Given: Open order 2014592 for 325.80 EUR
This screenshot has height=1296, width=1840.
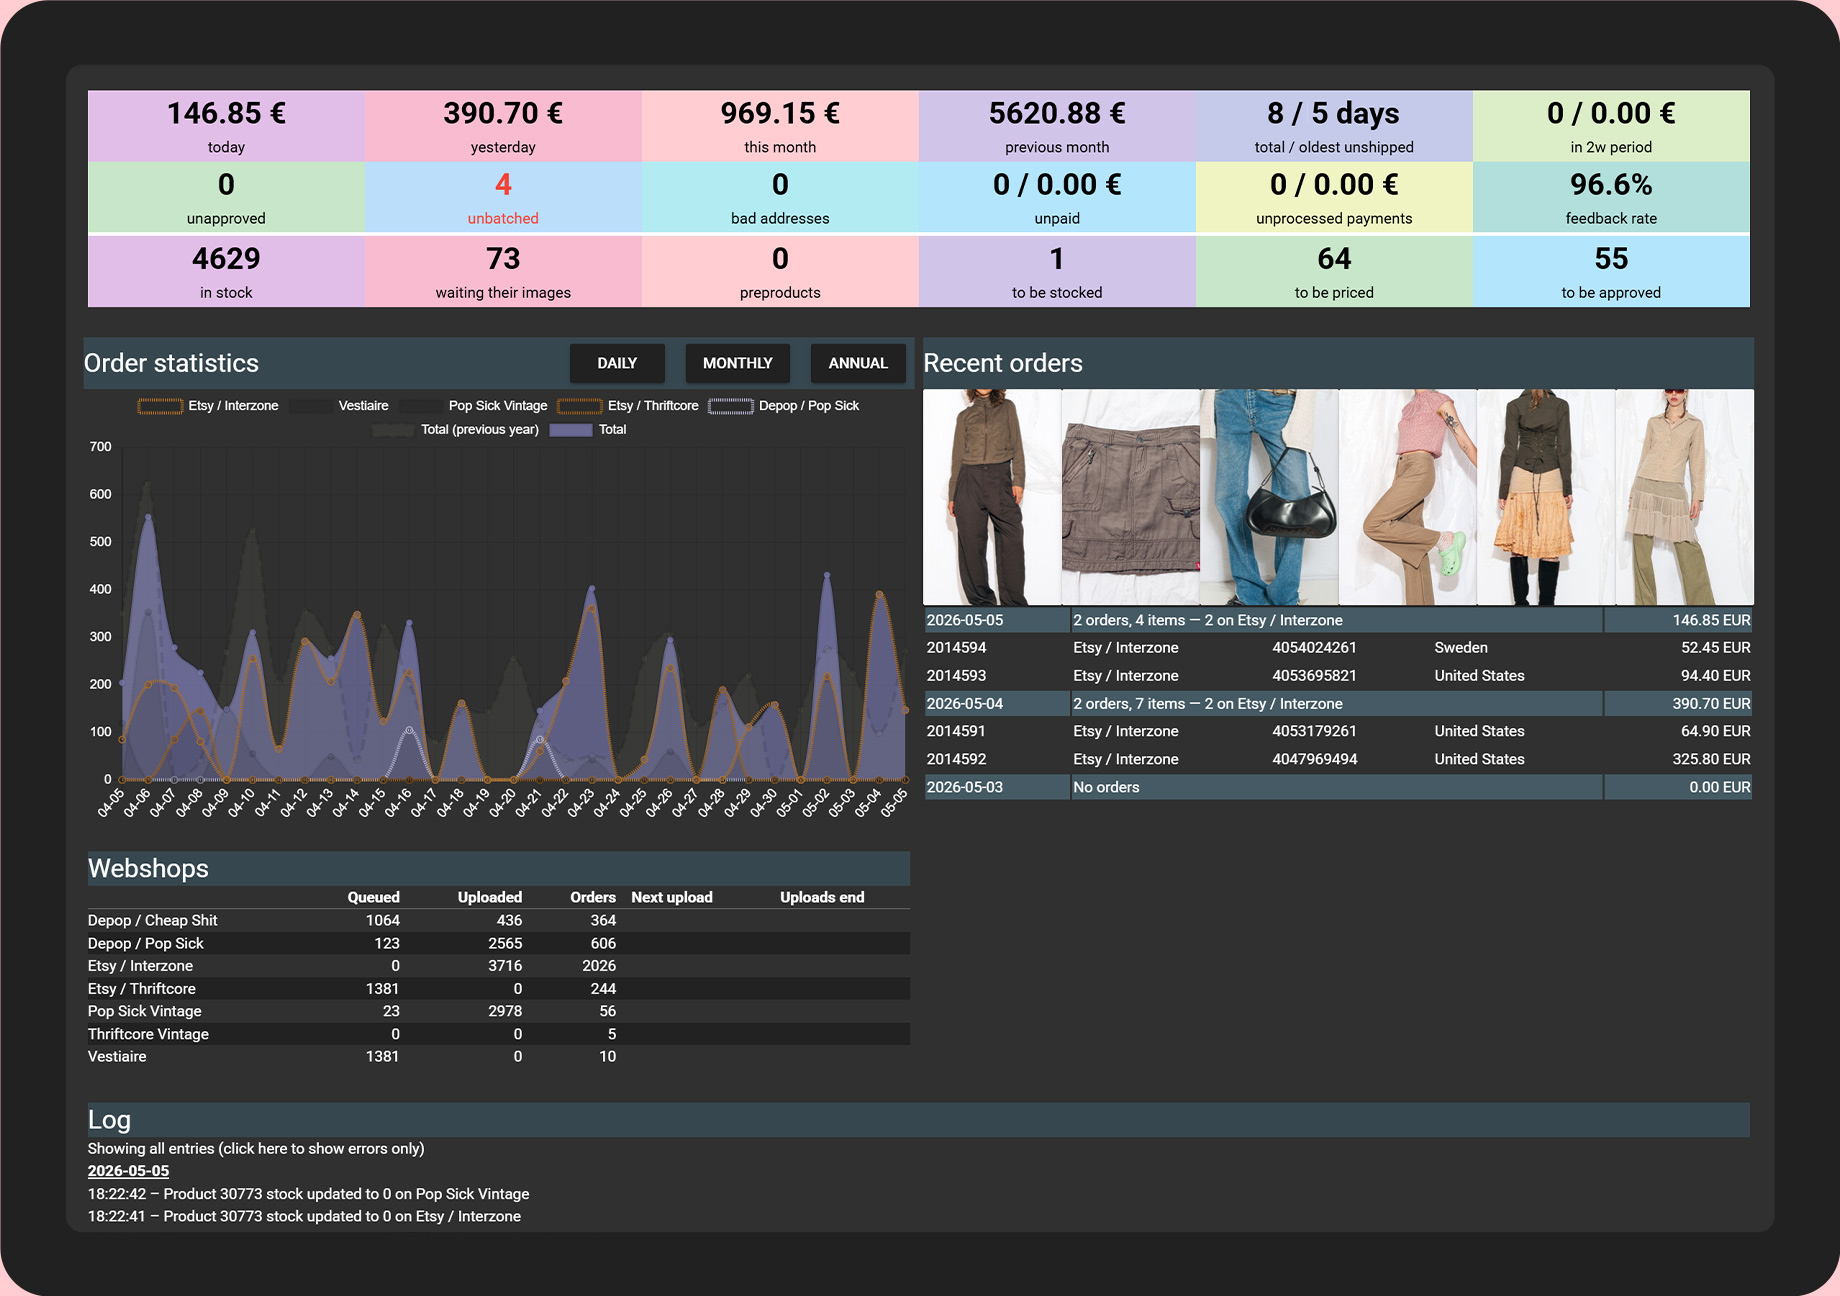Looking at the screenshot, I should [x=1338, y=759].
